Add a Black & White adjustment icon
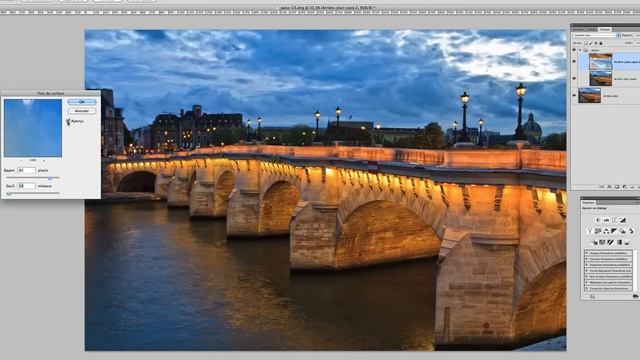Screen dimensions: 640x360 tap(614, 231)
